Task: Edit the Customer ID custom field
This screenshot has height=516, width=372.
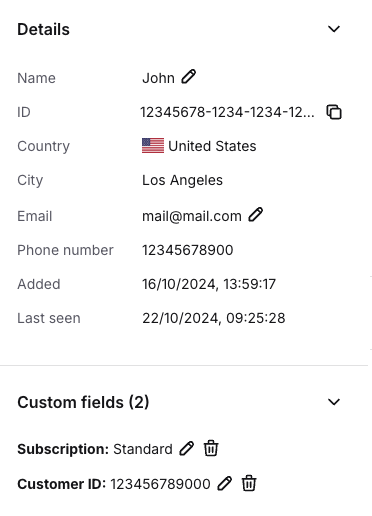Action: click(x=225, y=483)
